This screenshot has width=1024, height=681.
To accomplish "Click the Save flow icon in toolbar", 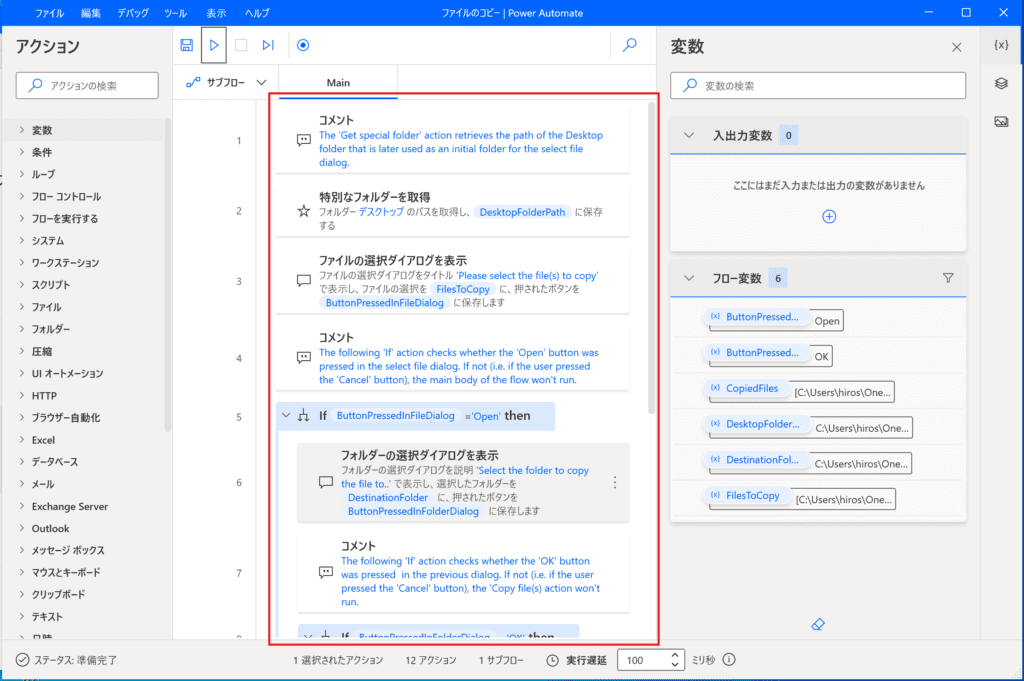I will pos(187,45).
